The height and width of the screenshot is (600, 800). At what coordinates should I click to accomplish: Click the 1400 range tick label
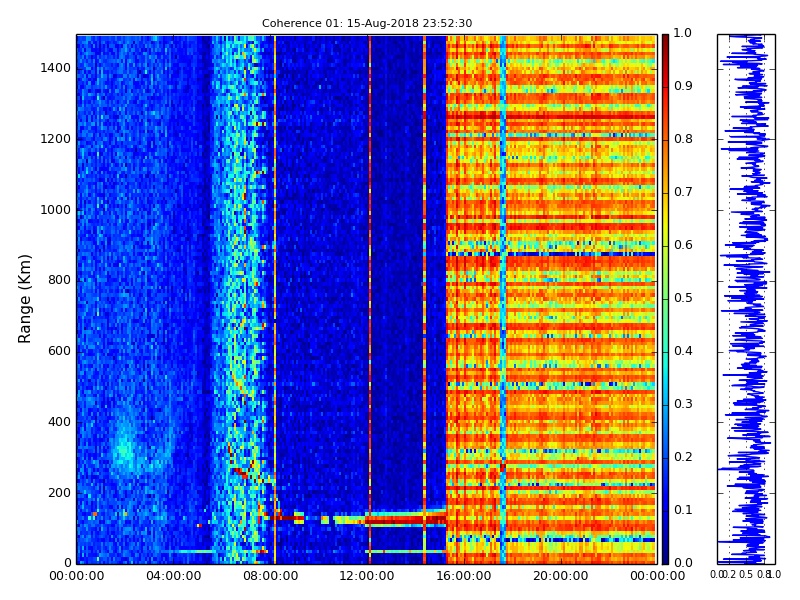point(56,68)
